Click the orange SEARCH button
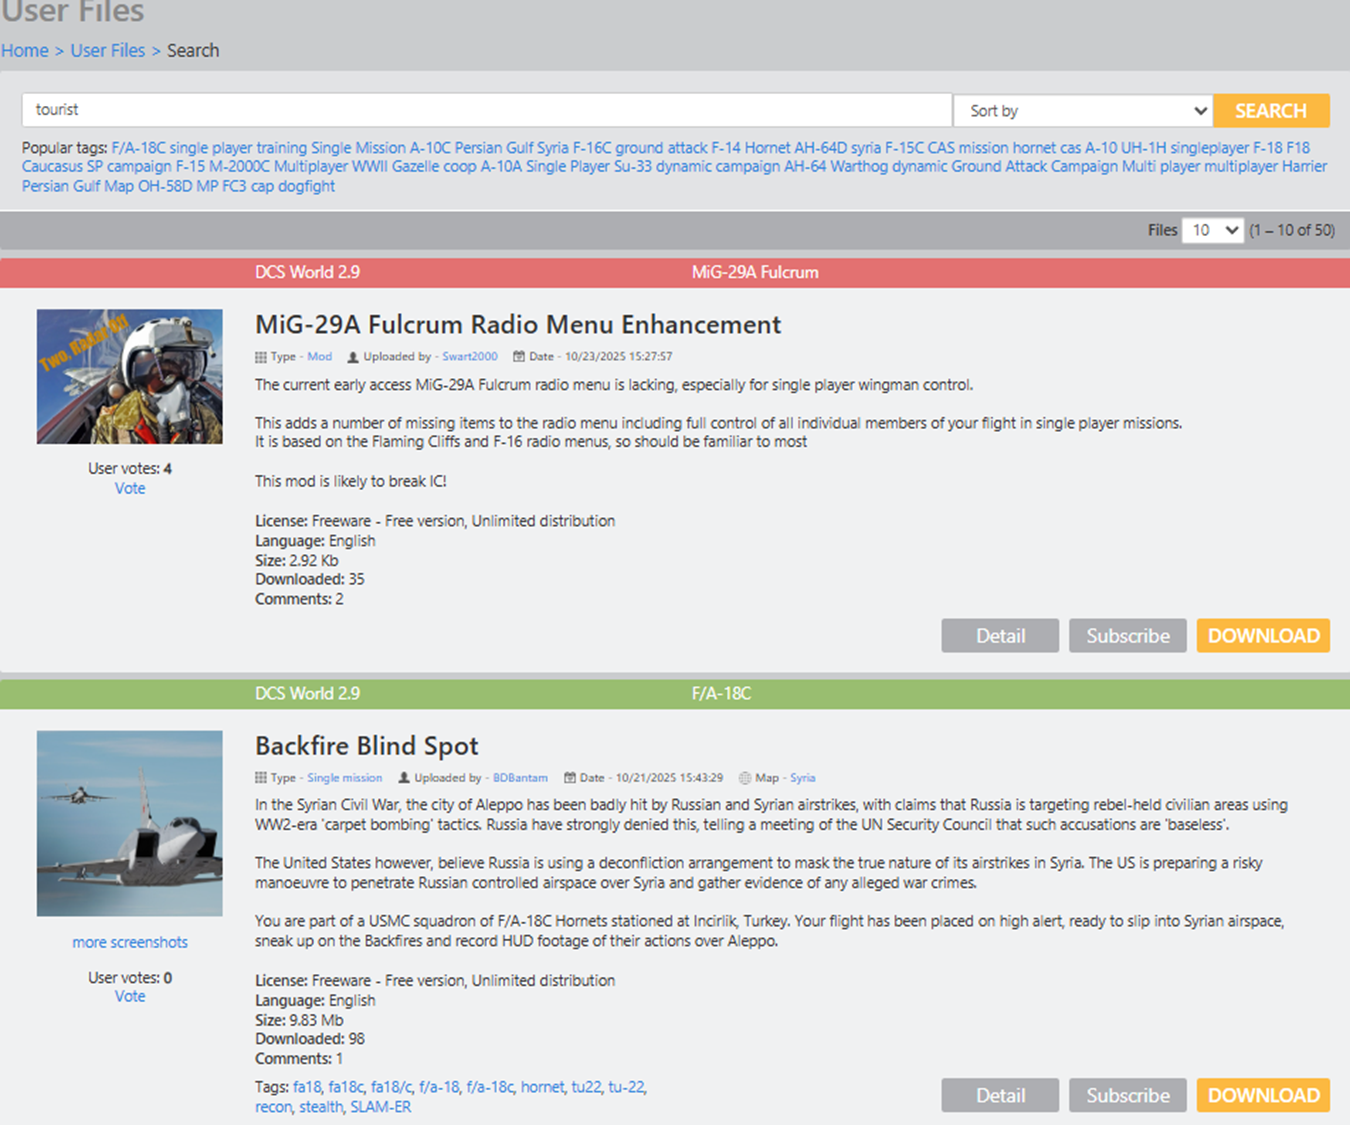The width and height of the screenshot is (1350, 1125). coord(1271,111)
